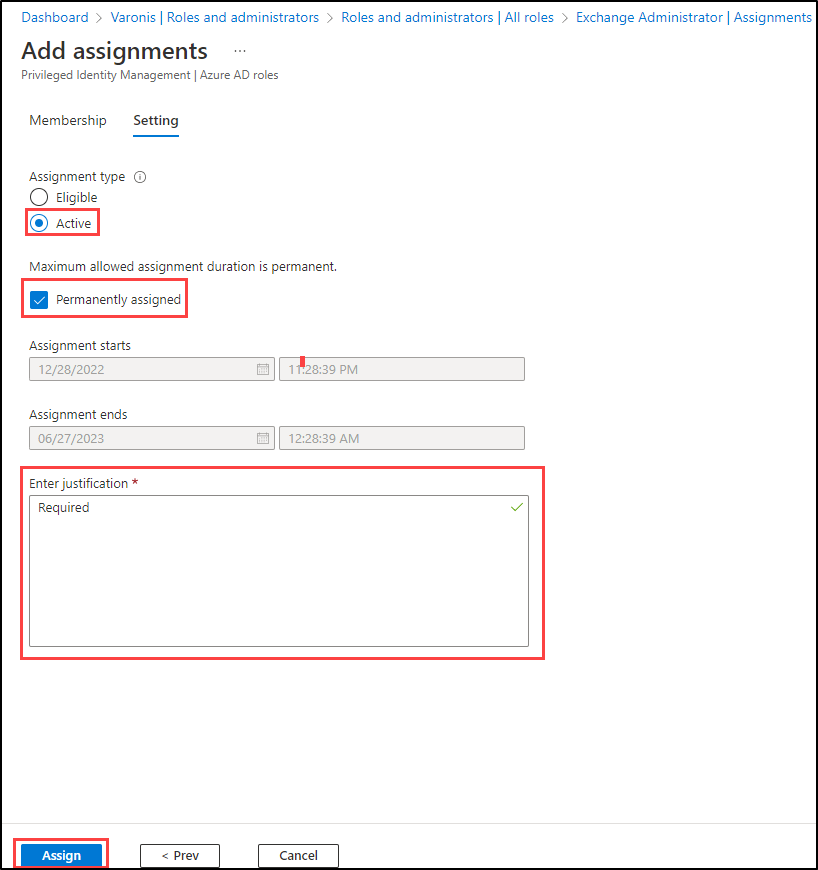Uncheck the Permanently assigned checkbox

tap(38, 299)
